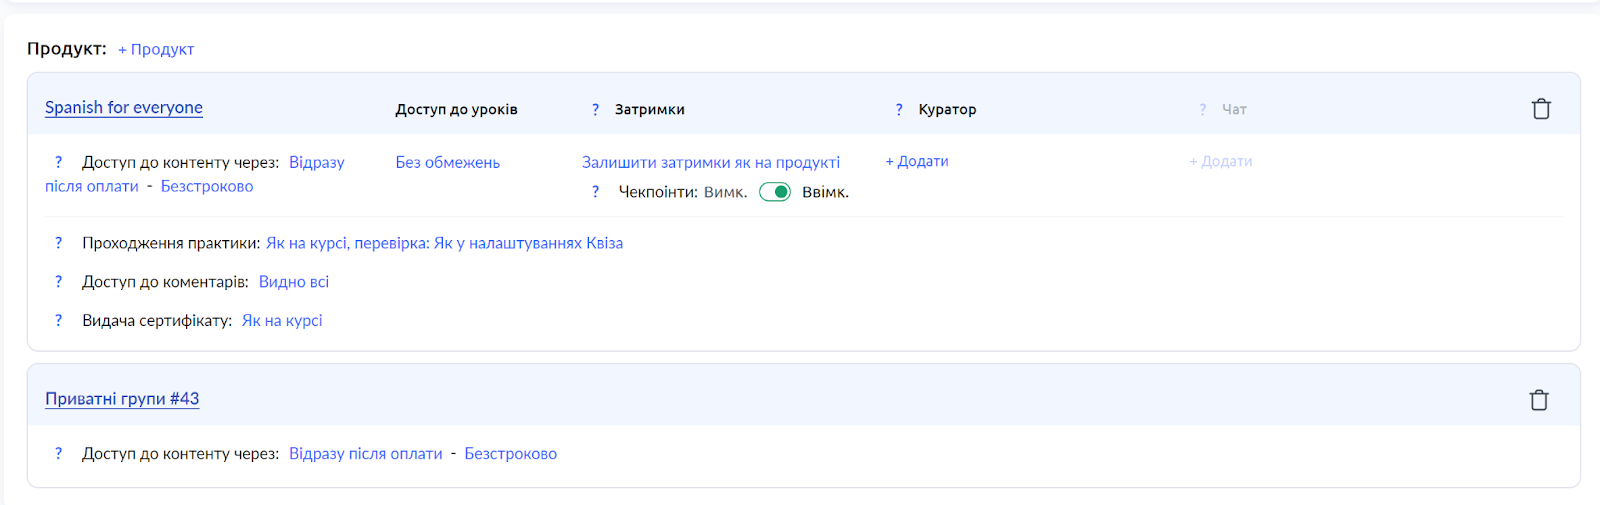
Task: Open help icon beside Доступ до коментарів
Action: click(58, 282)
